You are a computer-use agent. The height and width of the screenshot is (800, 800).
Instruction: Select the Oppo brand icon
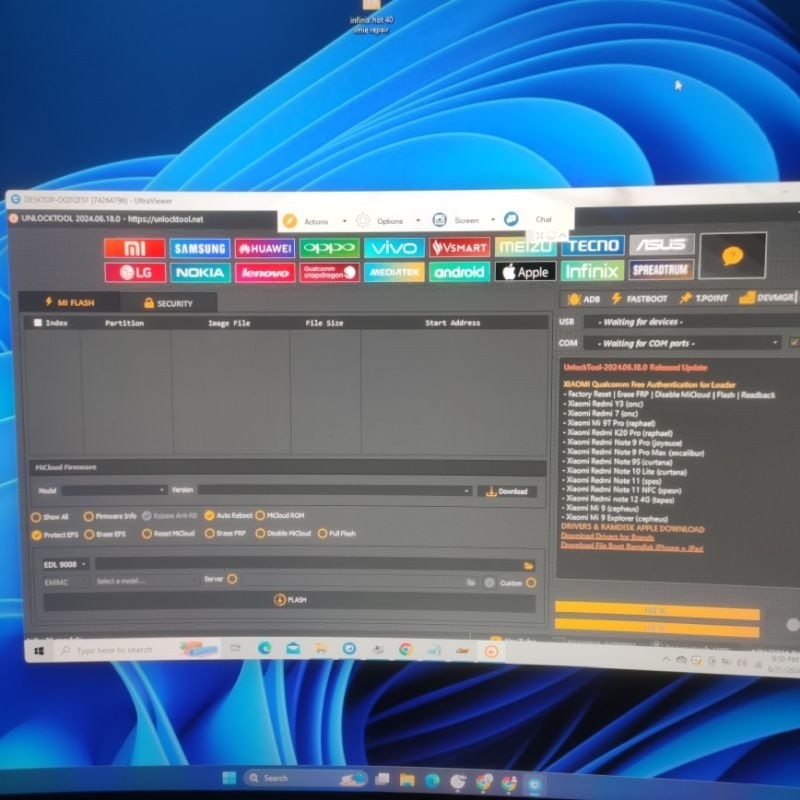(x=330, y=248)
